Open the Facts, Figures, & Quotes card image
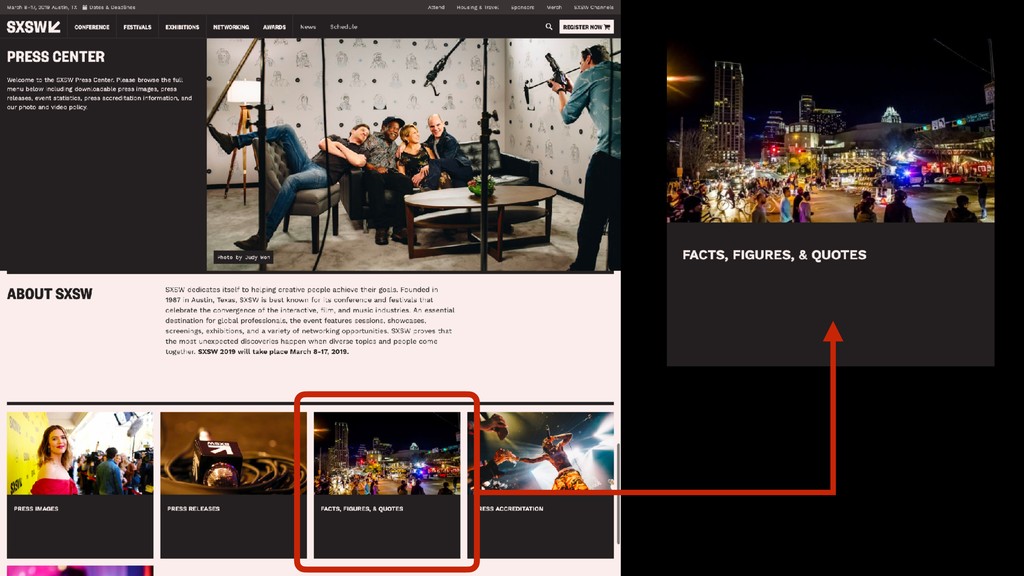 click(387, 453)
